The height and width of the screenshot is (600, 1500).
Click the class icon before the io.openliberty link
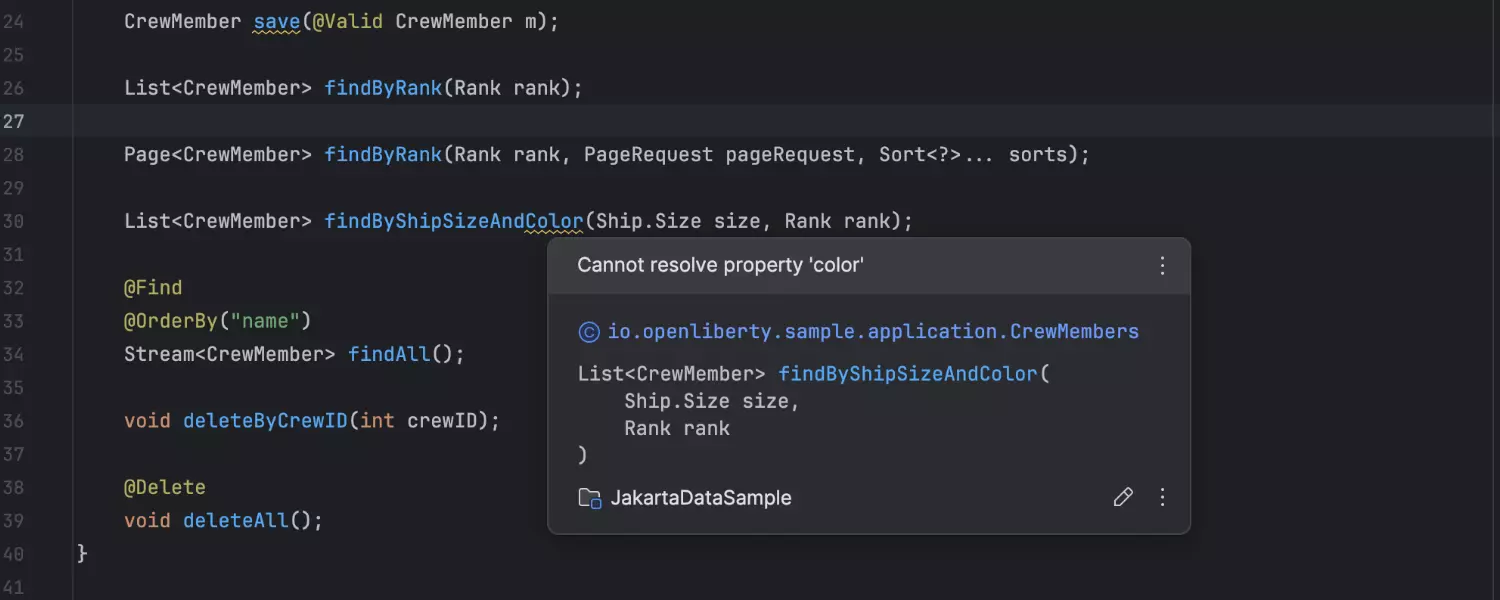tap(589, 332)
